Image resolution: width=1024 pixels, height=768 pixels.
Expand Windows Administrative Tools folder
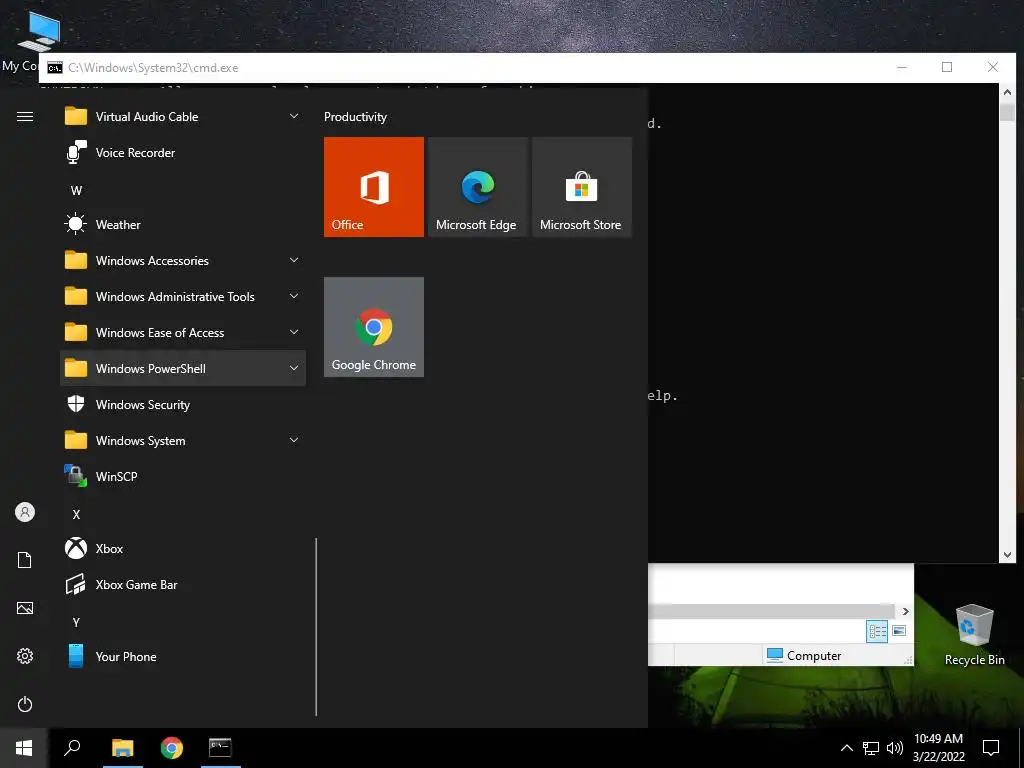(182, 296)
